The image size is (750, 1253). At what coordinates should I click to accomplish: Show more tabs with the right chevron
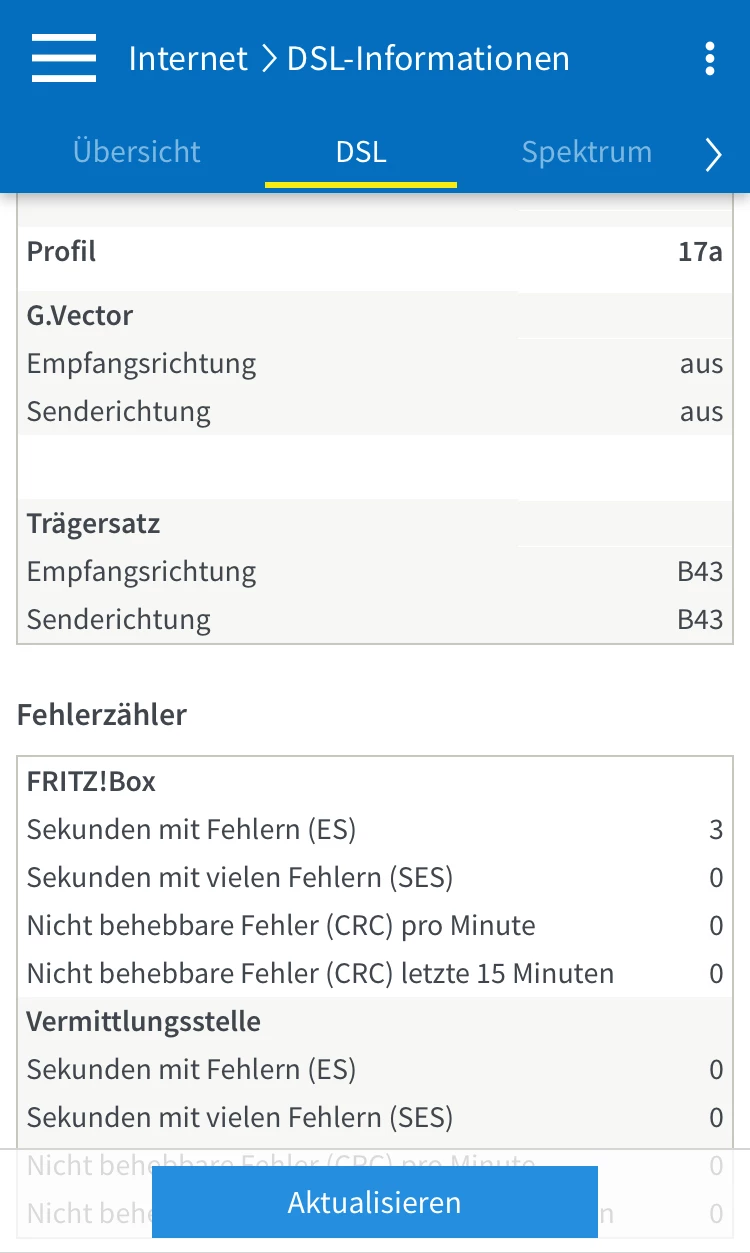click(x=713, y=154)
